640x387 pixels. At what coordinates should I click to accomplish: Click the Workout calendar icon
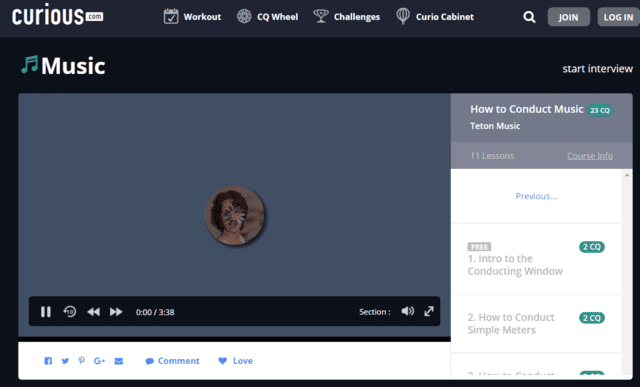click(x=171, y=16)
